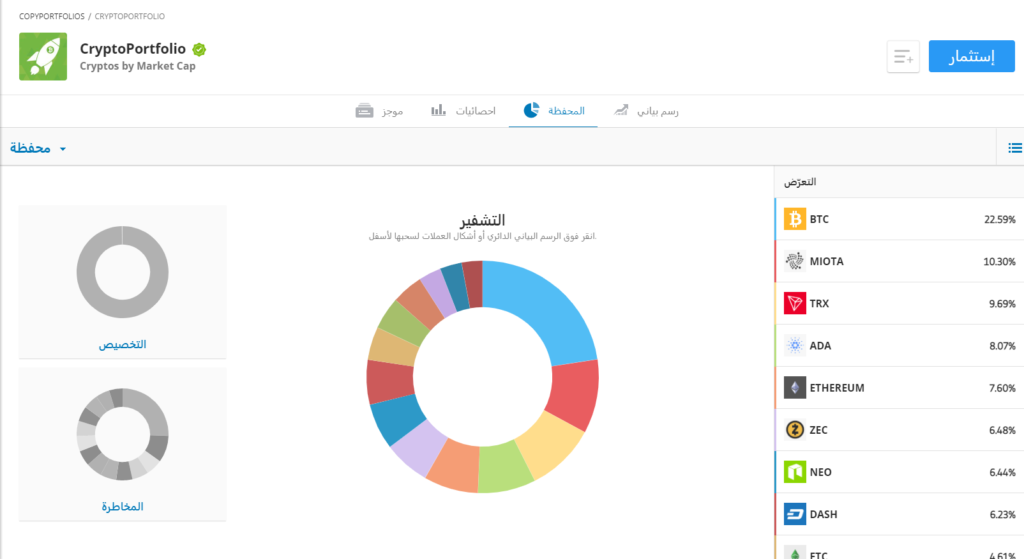
Task: Select the DASH coin icon
Action: coord(795,514)
